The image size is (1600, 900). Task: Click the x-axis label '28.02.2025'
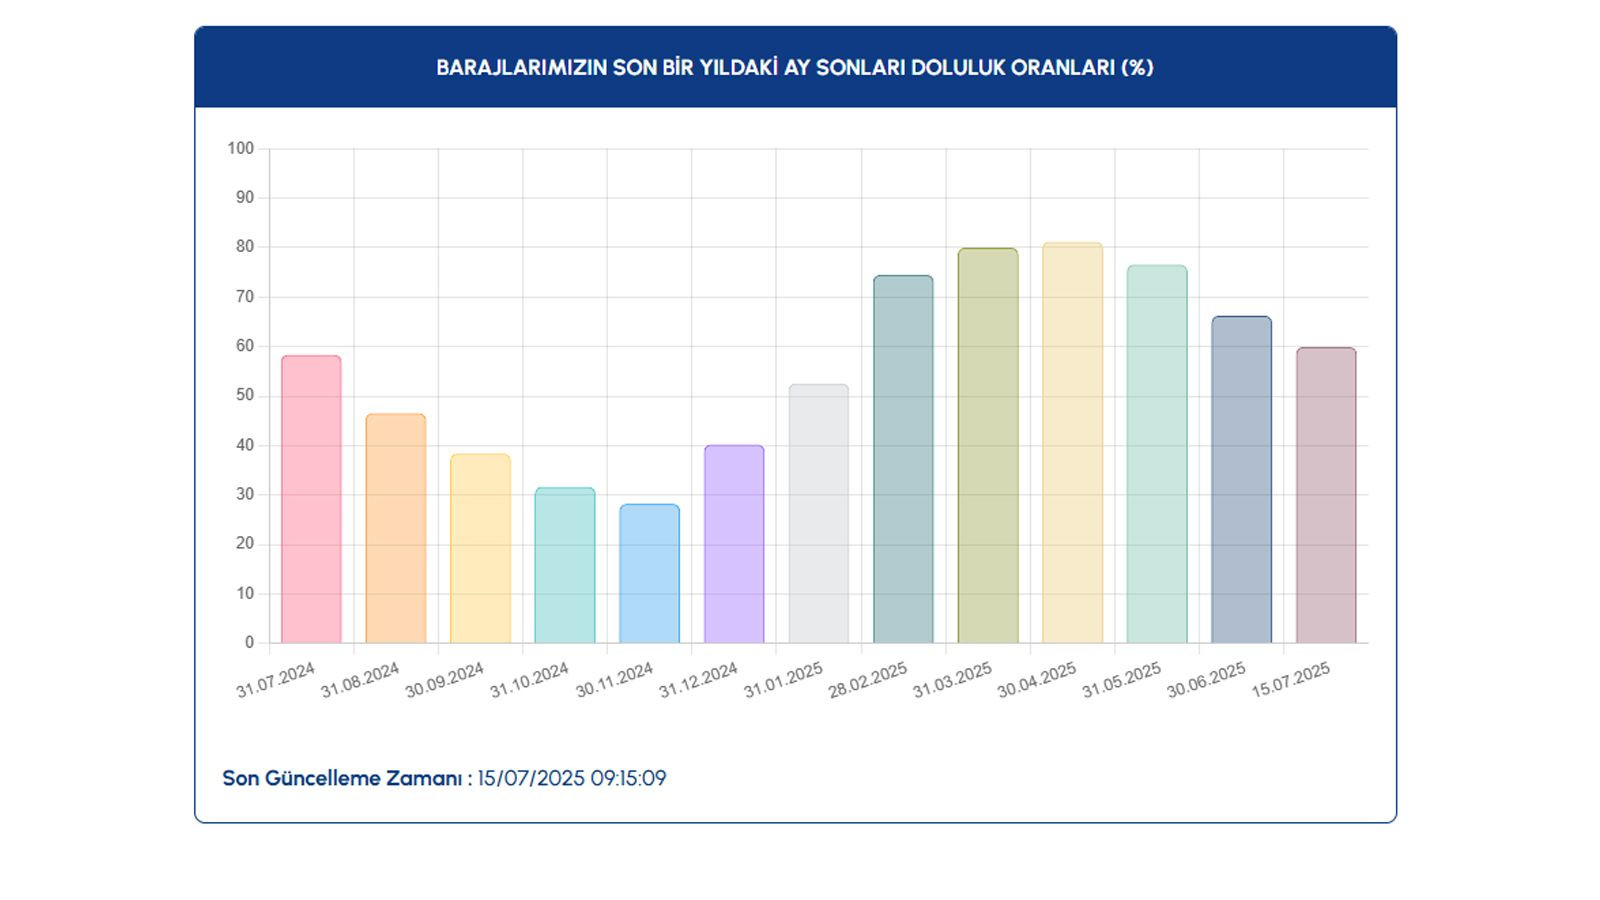[867, 680]
